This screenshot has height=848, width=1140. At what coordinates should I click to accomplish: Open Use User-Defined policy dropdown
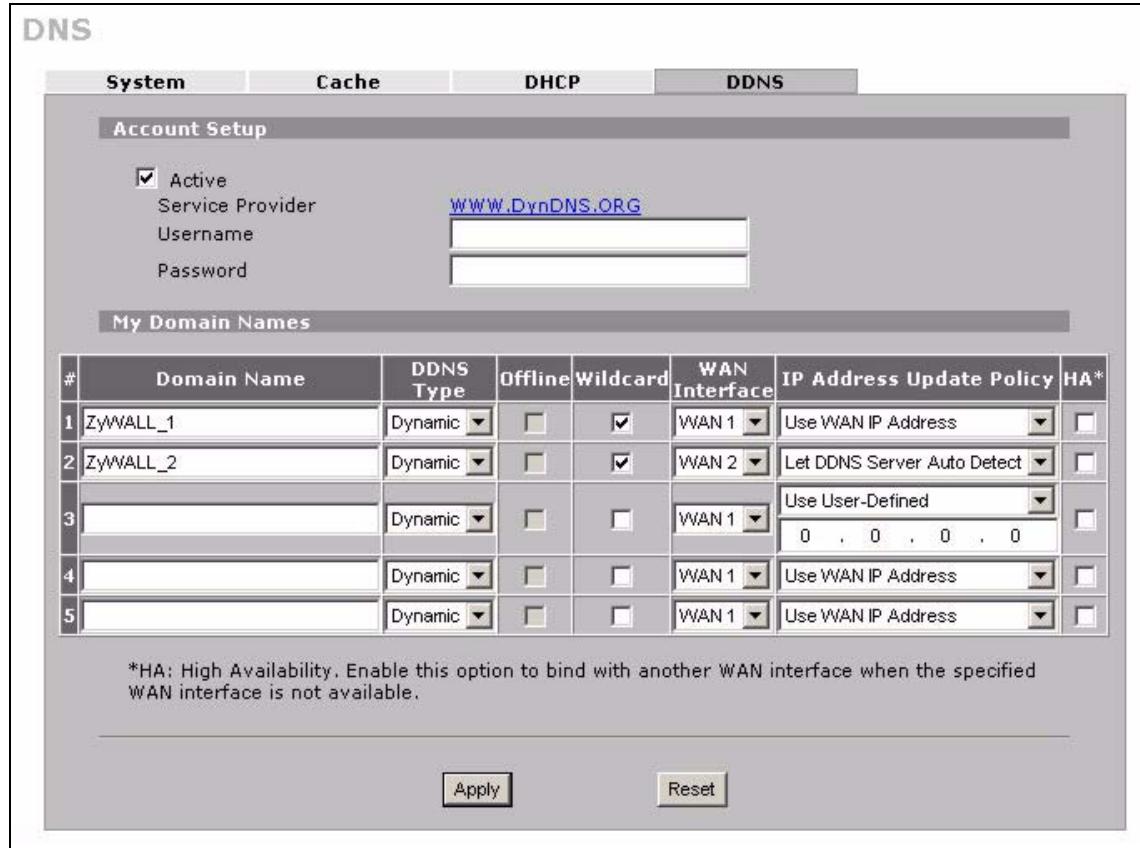(917, 501)
